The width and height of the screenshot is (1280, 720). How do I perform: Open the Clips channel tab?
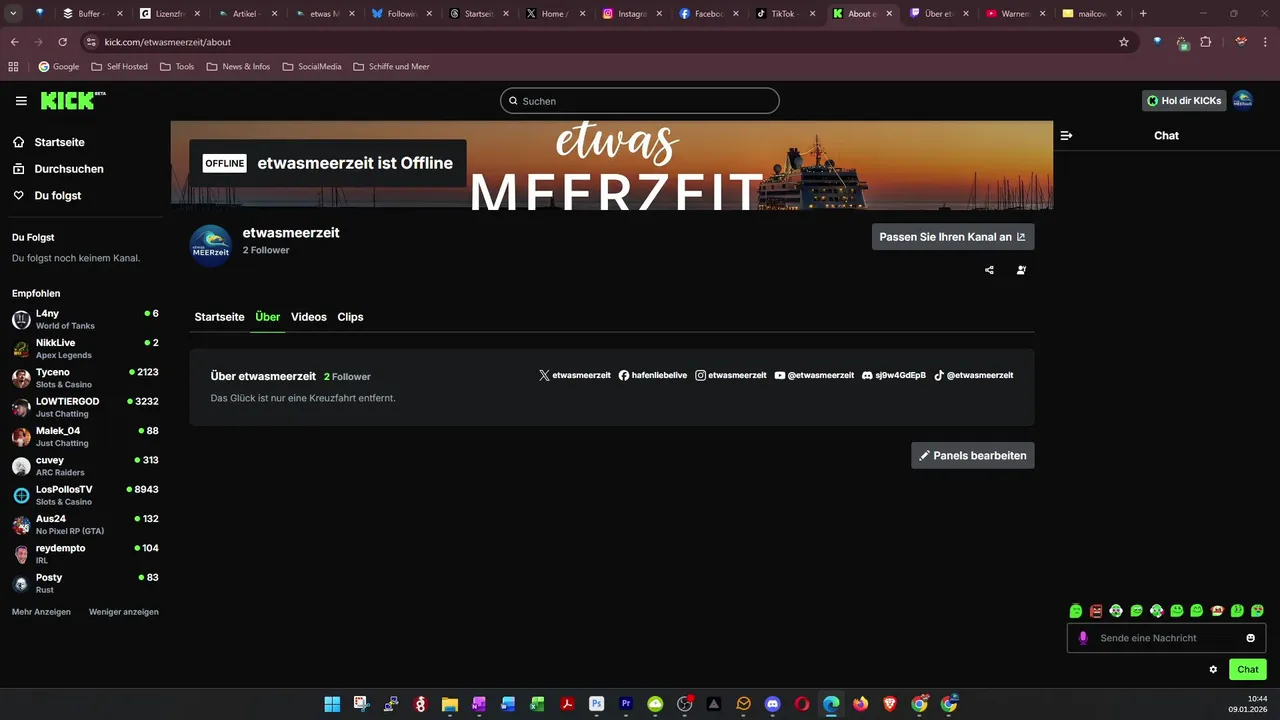click(x=350, y=317)
